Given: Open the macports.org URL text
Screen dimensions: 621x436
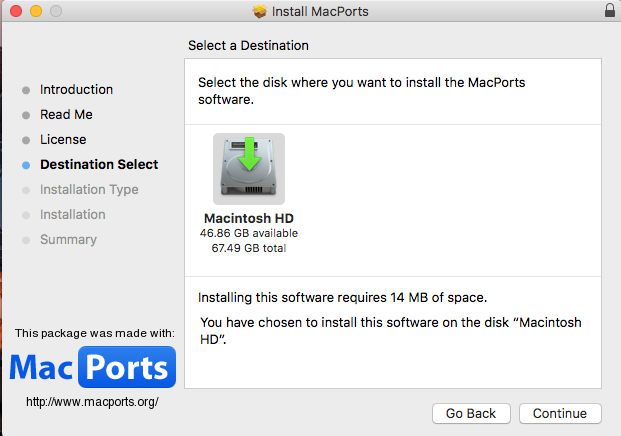Looking at the screenshot, I should coord(92,402).
